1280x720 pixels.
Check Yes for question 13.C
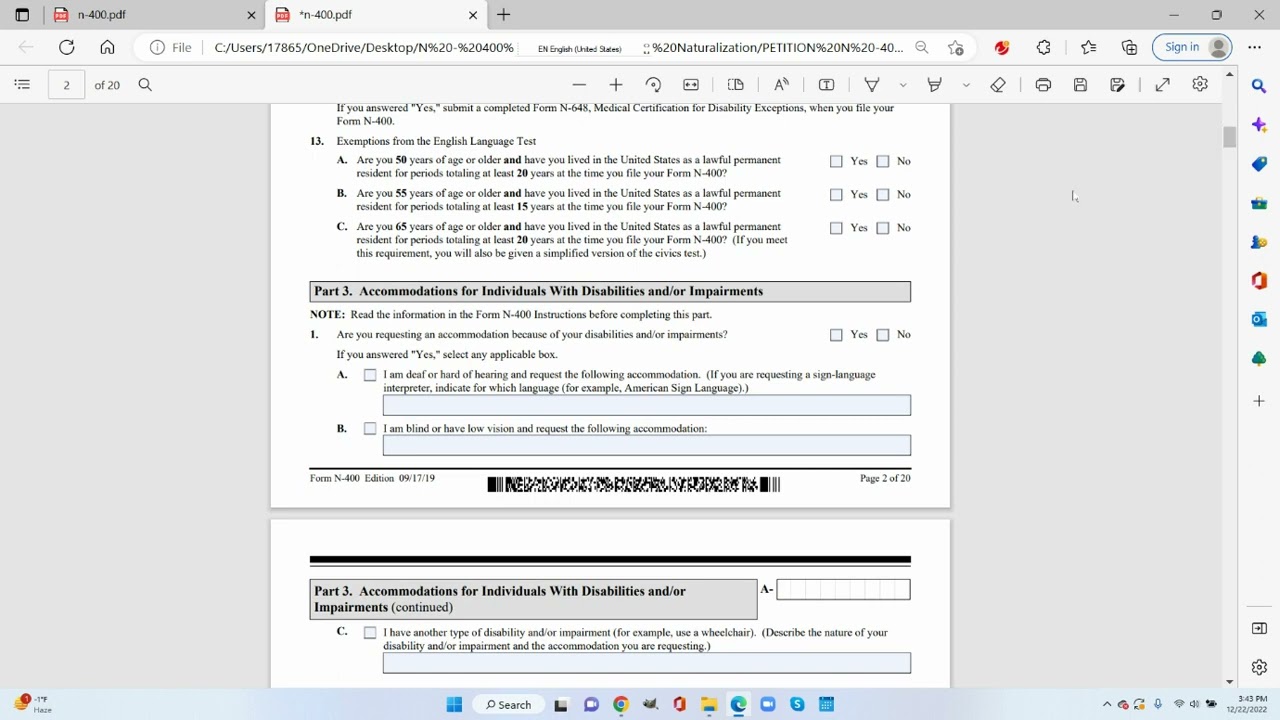[836, 228]
